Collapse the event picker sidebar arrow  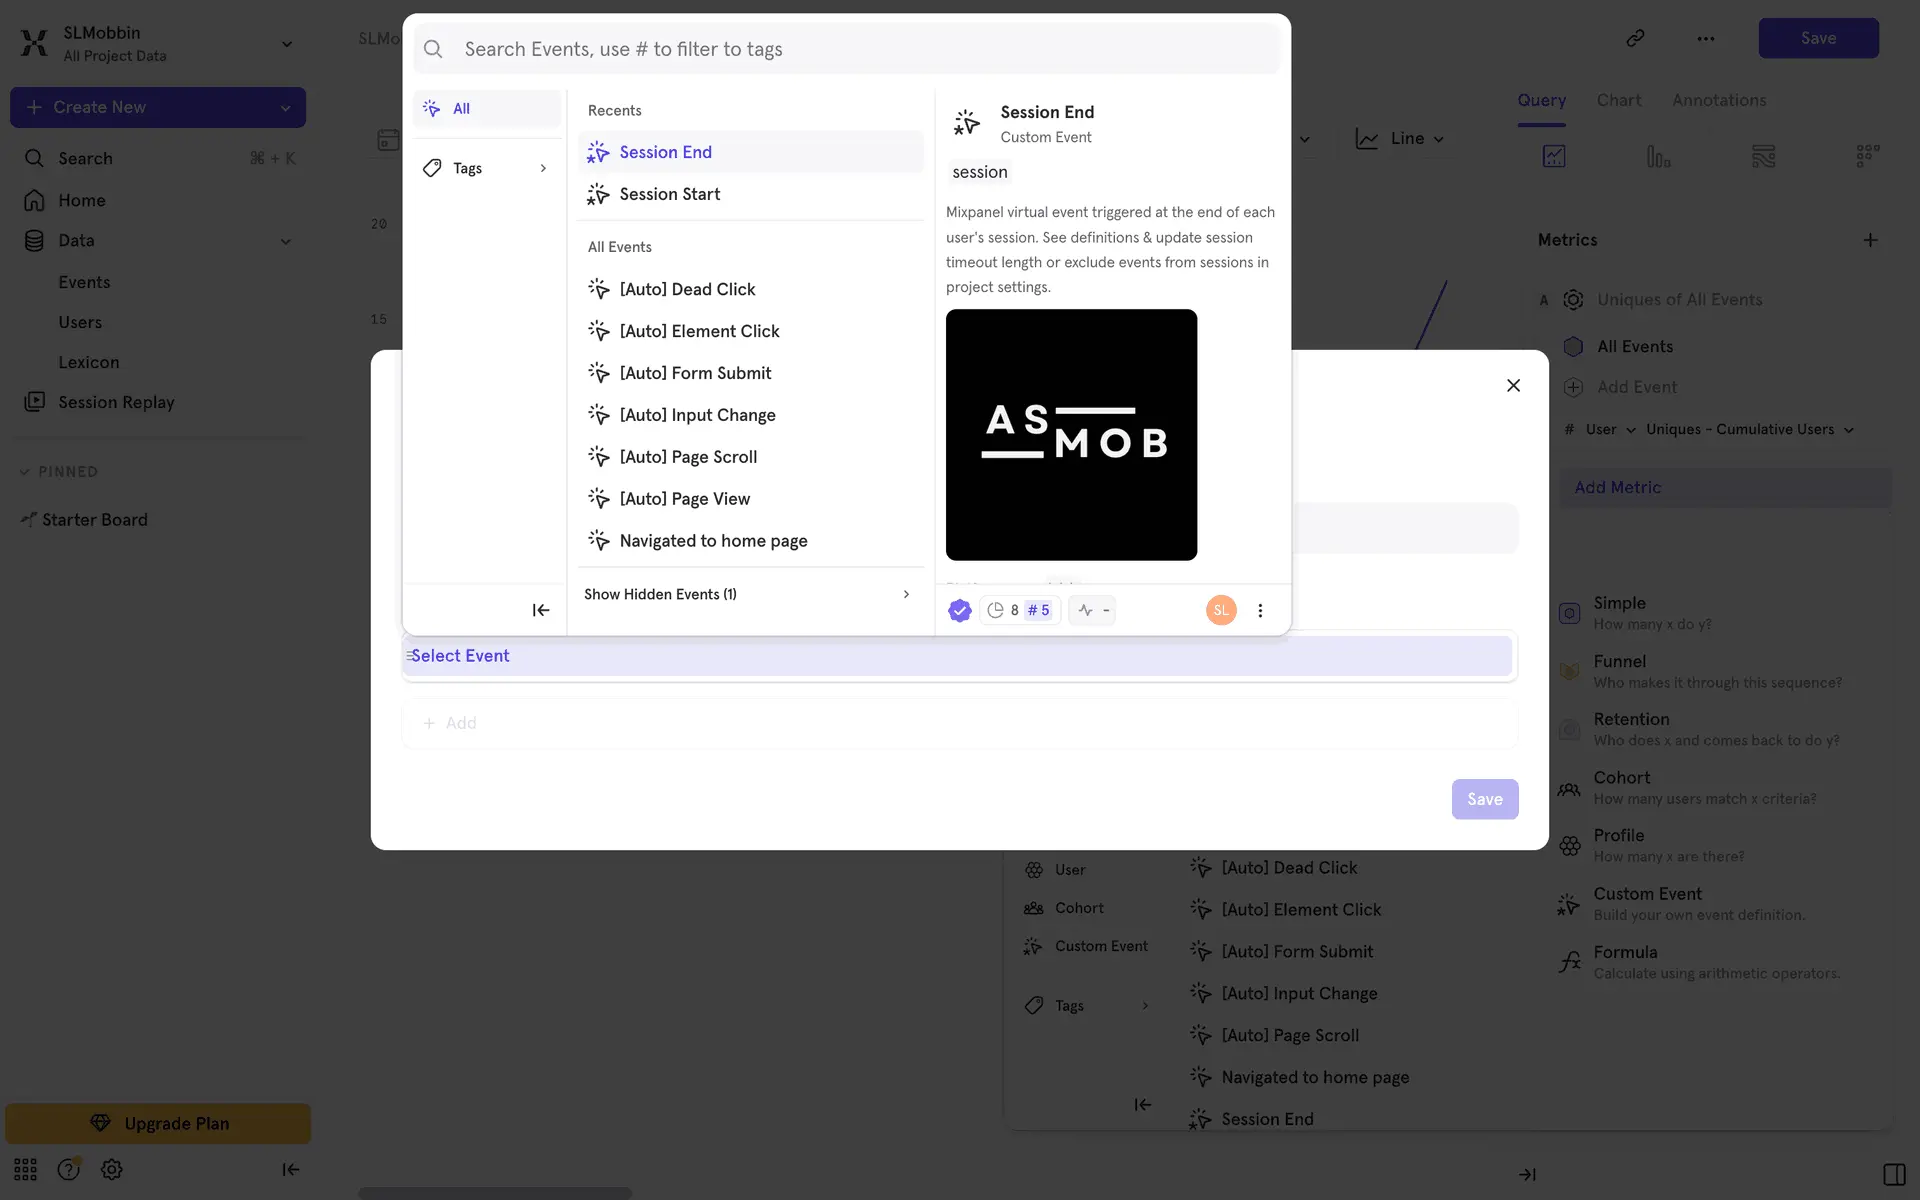tap(540, 610)
